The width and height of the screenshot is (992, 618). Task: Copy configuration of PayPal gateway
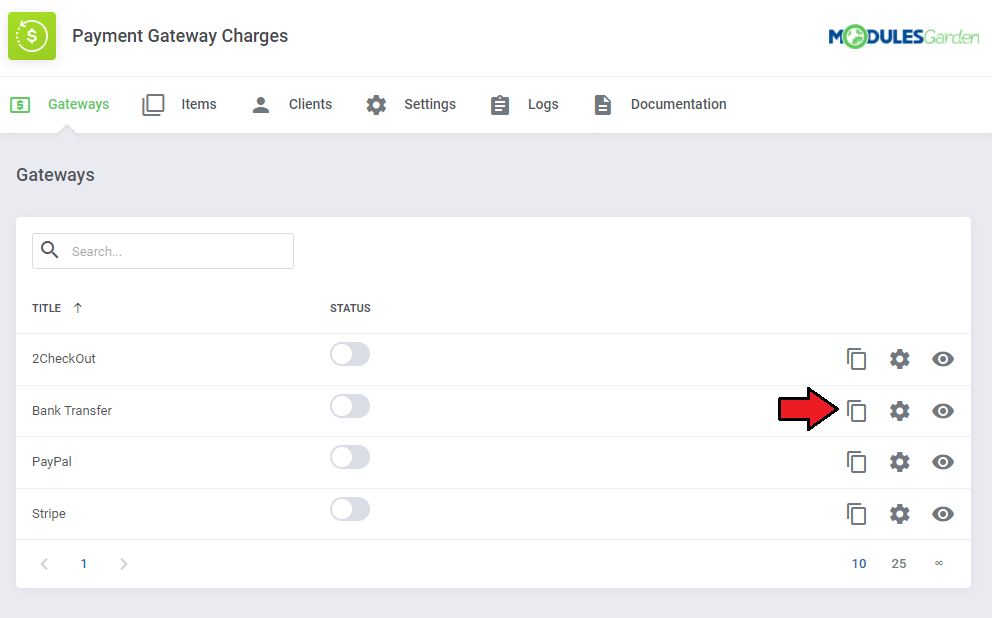(857, 462)
